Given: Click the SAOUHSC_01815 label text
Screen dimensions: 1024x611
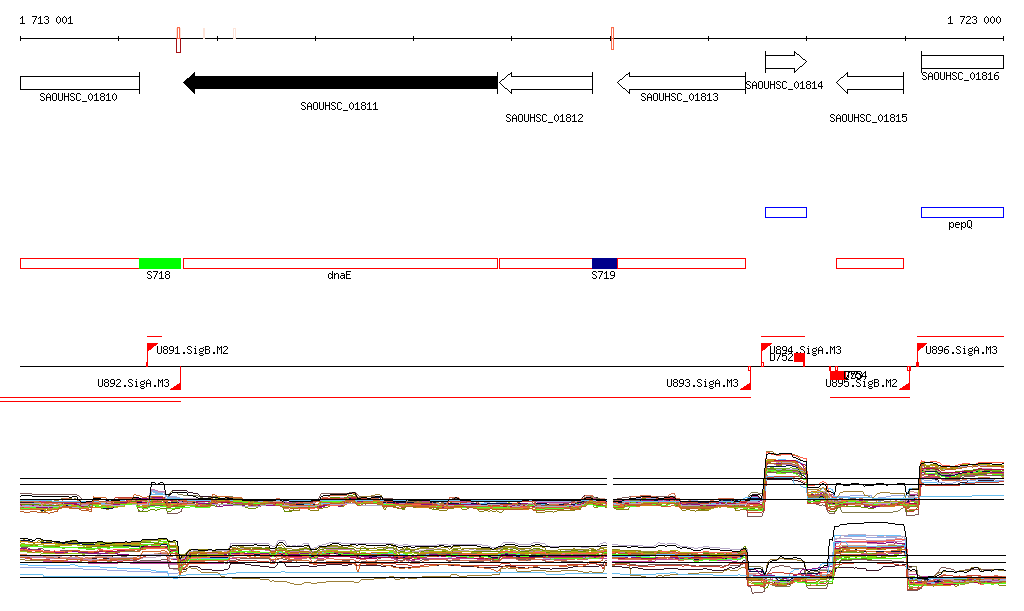Looking at the screenshot, I should click(x=868, y=118).
